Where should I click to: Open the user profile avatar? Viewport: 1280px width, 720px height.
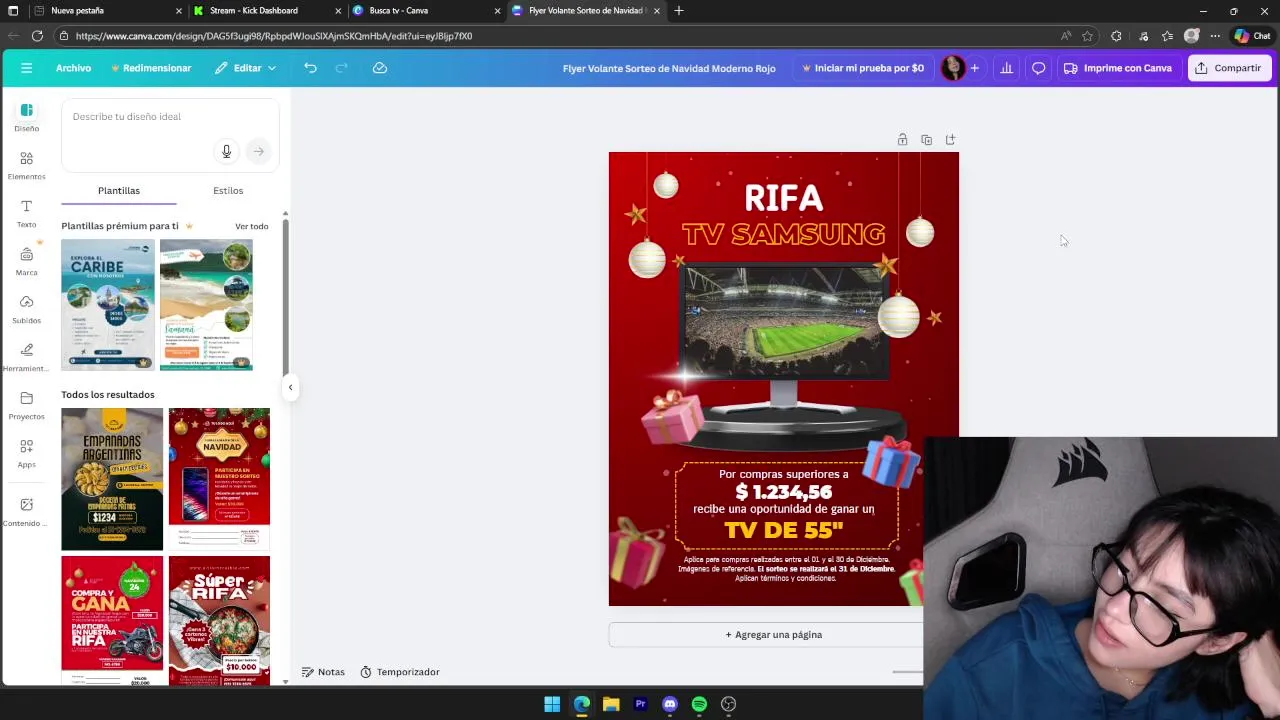pyautogui.click(x=953, y=68)
